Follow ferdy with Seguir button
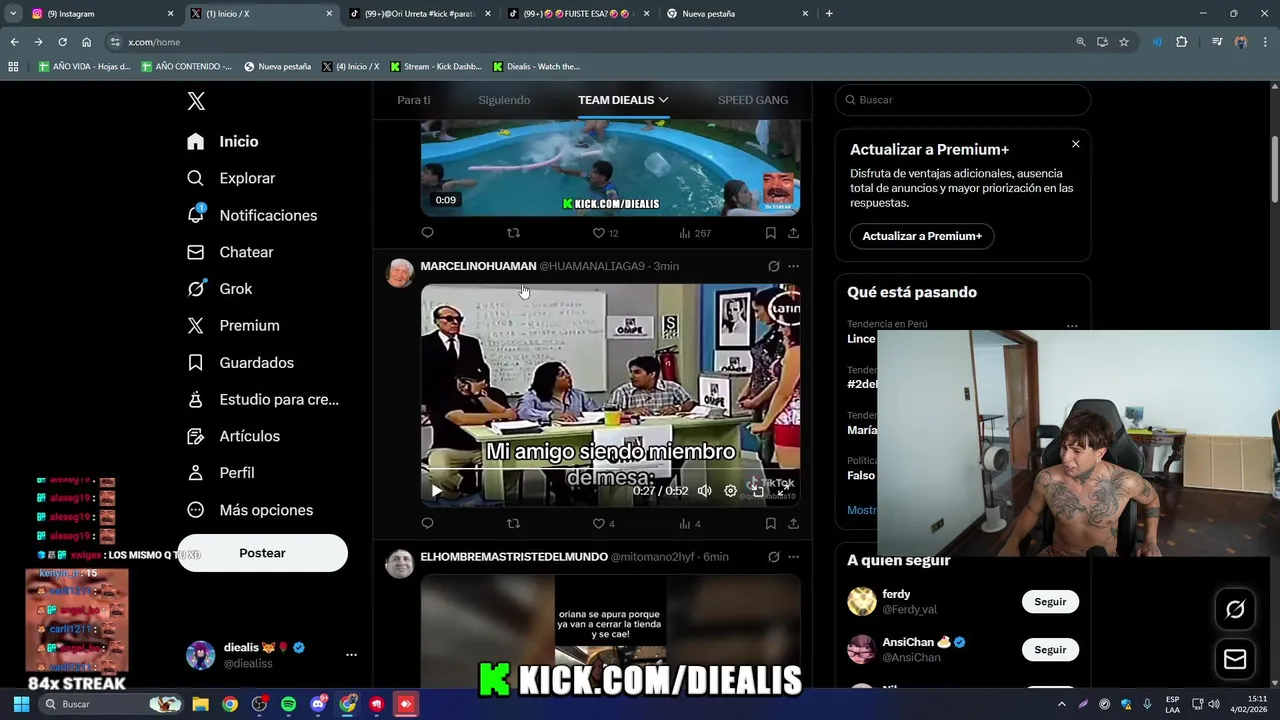1280x720 pixels. tap(1050, 602)
